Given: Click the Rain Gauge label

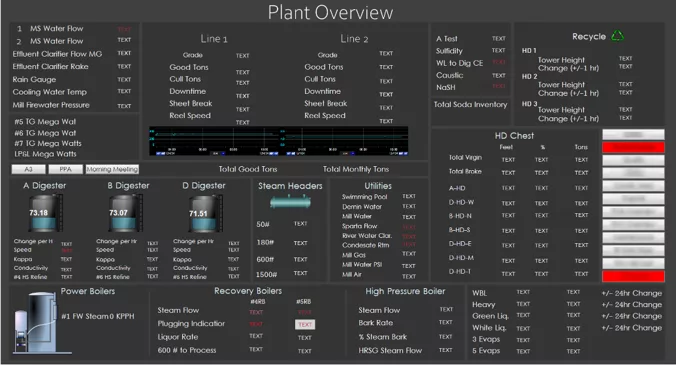Looking at the screenshot, I should coord(34,79).
